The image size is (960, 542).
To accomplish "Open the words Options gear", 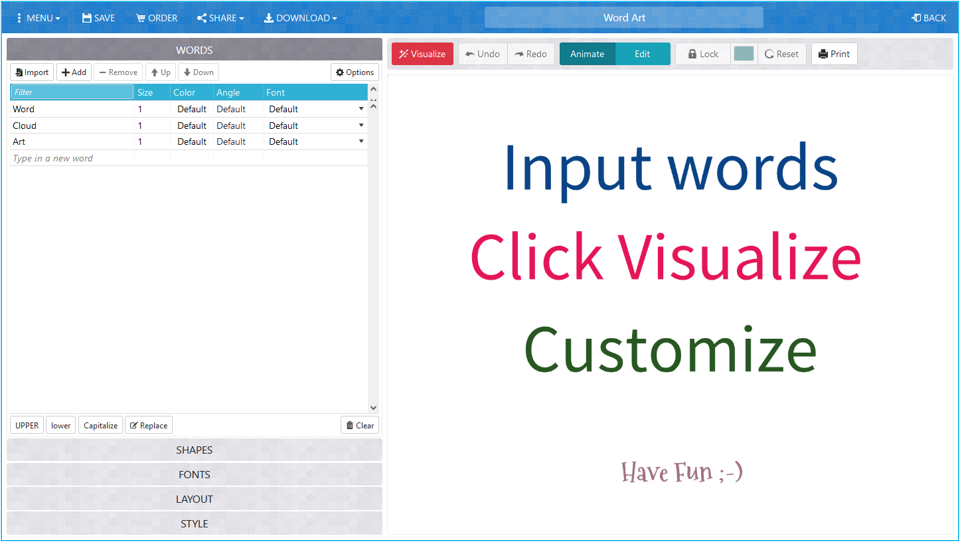I will click(x=354, y=72).
